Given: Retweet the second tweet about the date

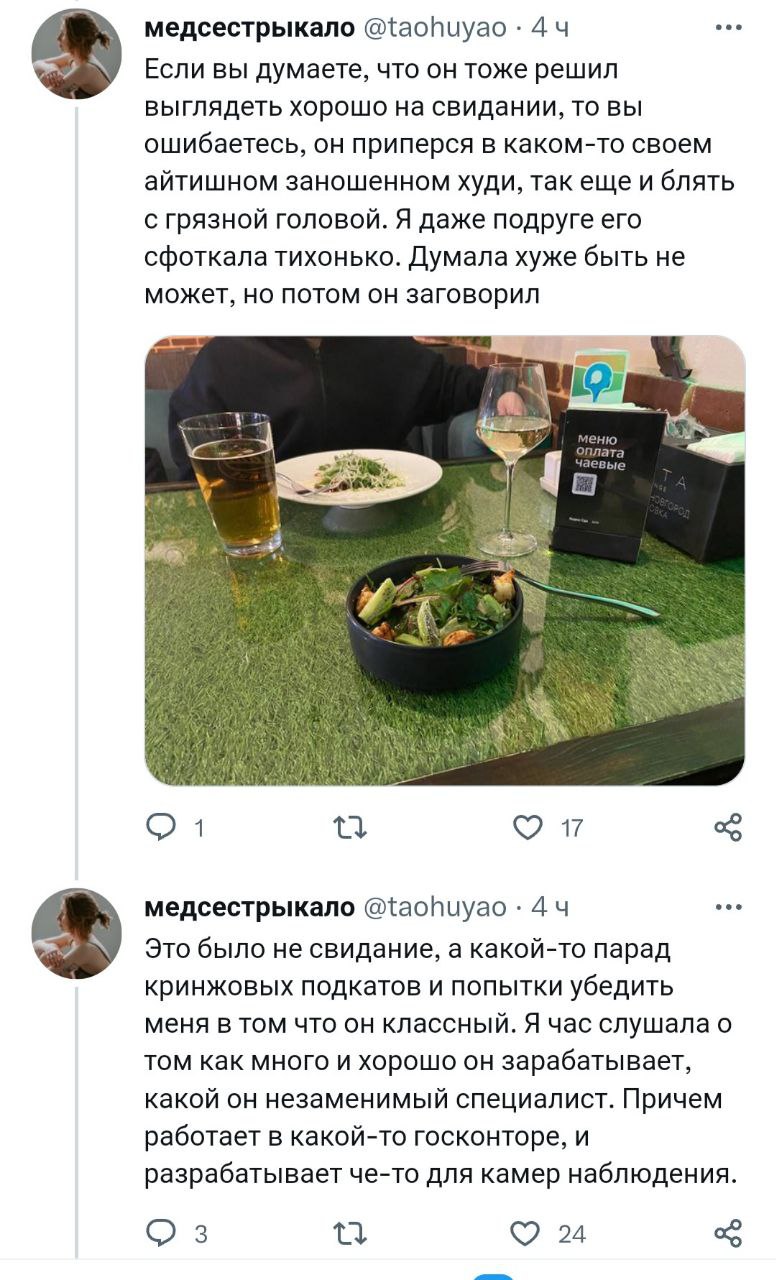Looking at the screenshot, I should (x=349, y=1233).
